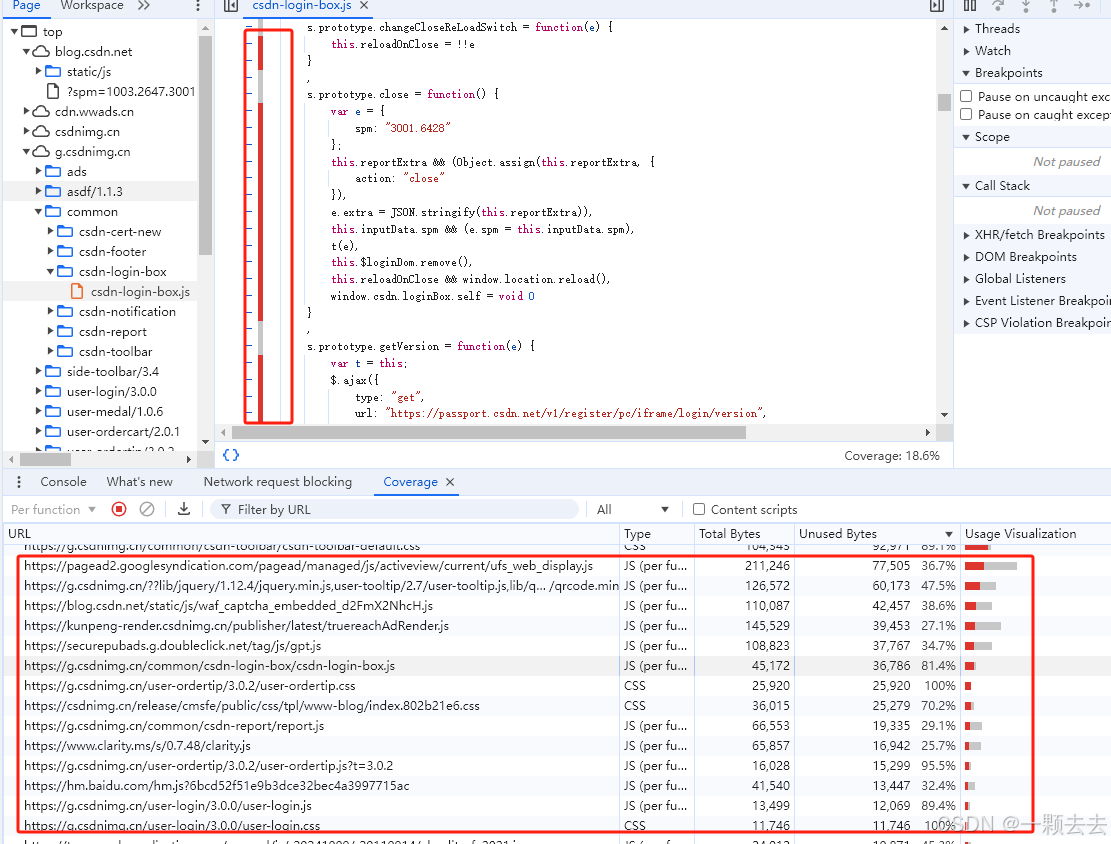Viewport: 1111px width, 844px height.
Task: Expand the Watch section
Action: tap(966, 51)
